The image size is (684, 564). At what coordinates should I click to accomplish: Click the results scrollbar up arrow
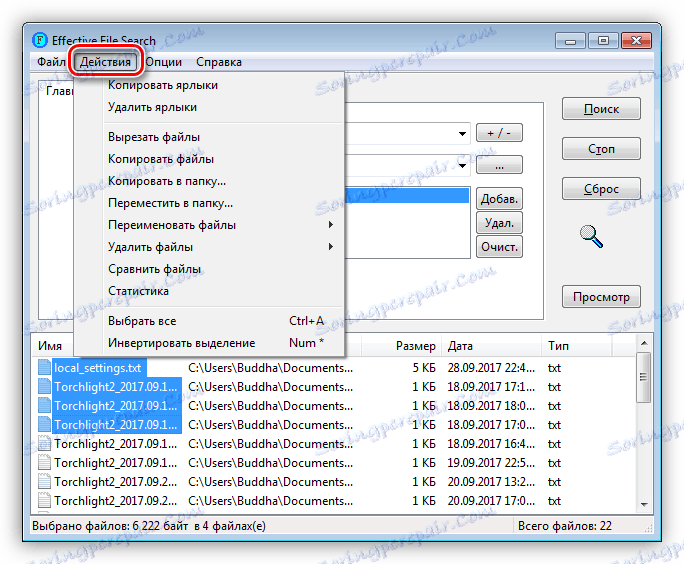pos(644,343)
